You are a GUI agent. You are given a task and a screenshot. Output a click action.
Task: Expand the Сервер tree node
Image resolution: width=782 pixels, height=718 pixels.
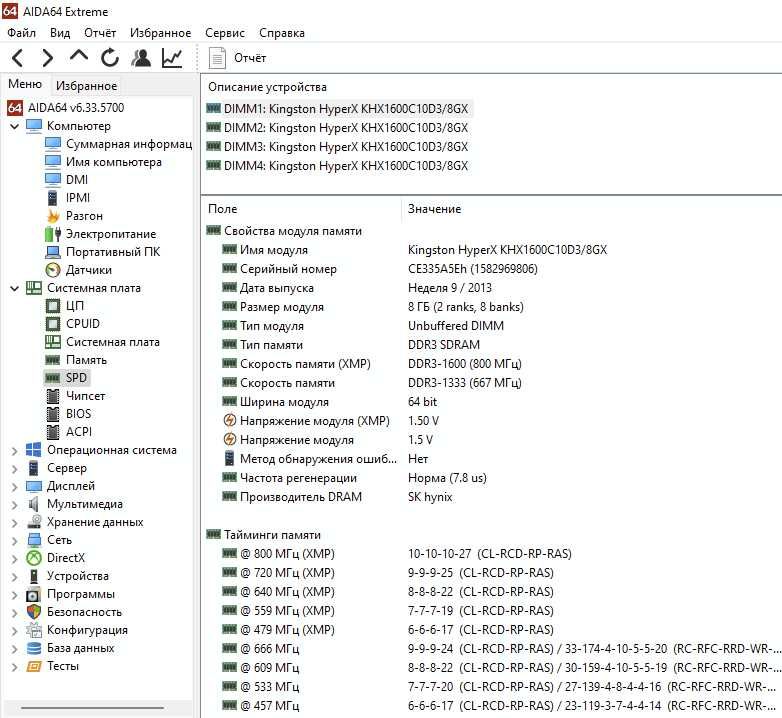coord(14,468)
